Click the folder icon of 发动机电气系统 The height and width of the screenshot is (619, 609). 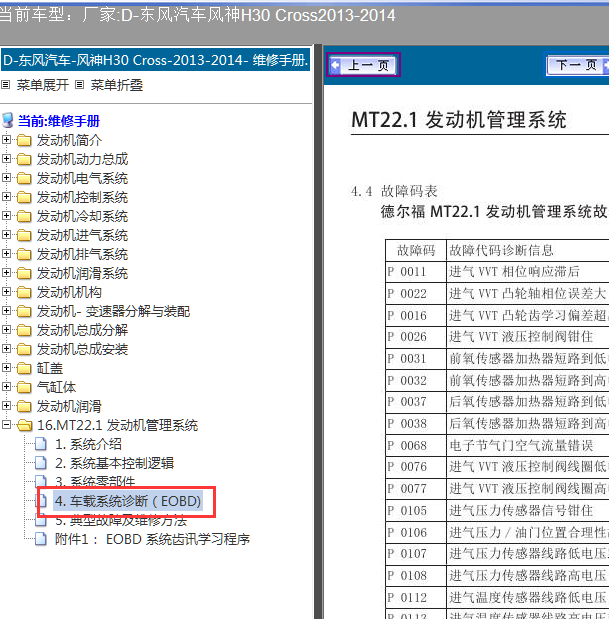click(24, 178)
